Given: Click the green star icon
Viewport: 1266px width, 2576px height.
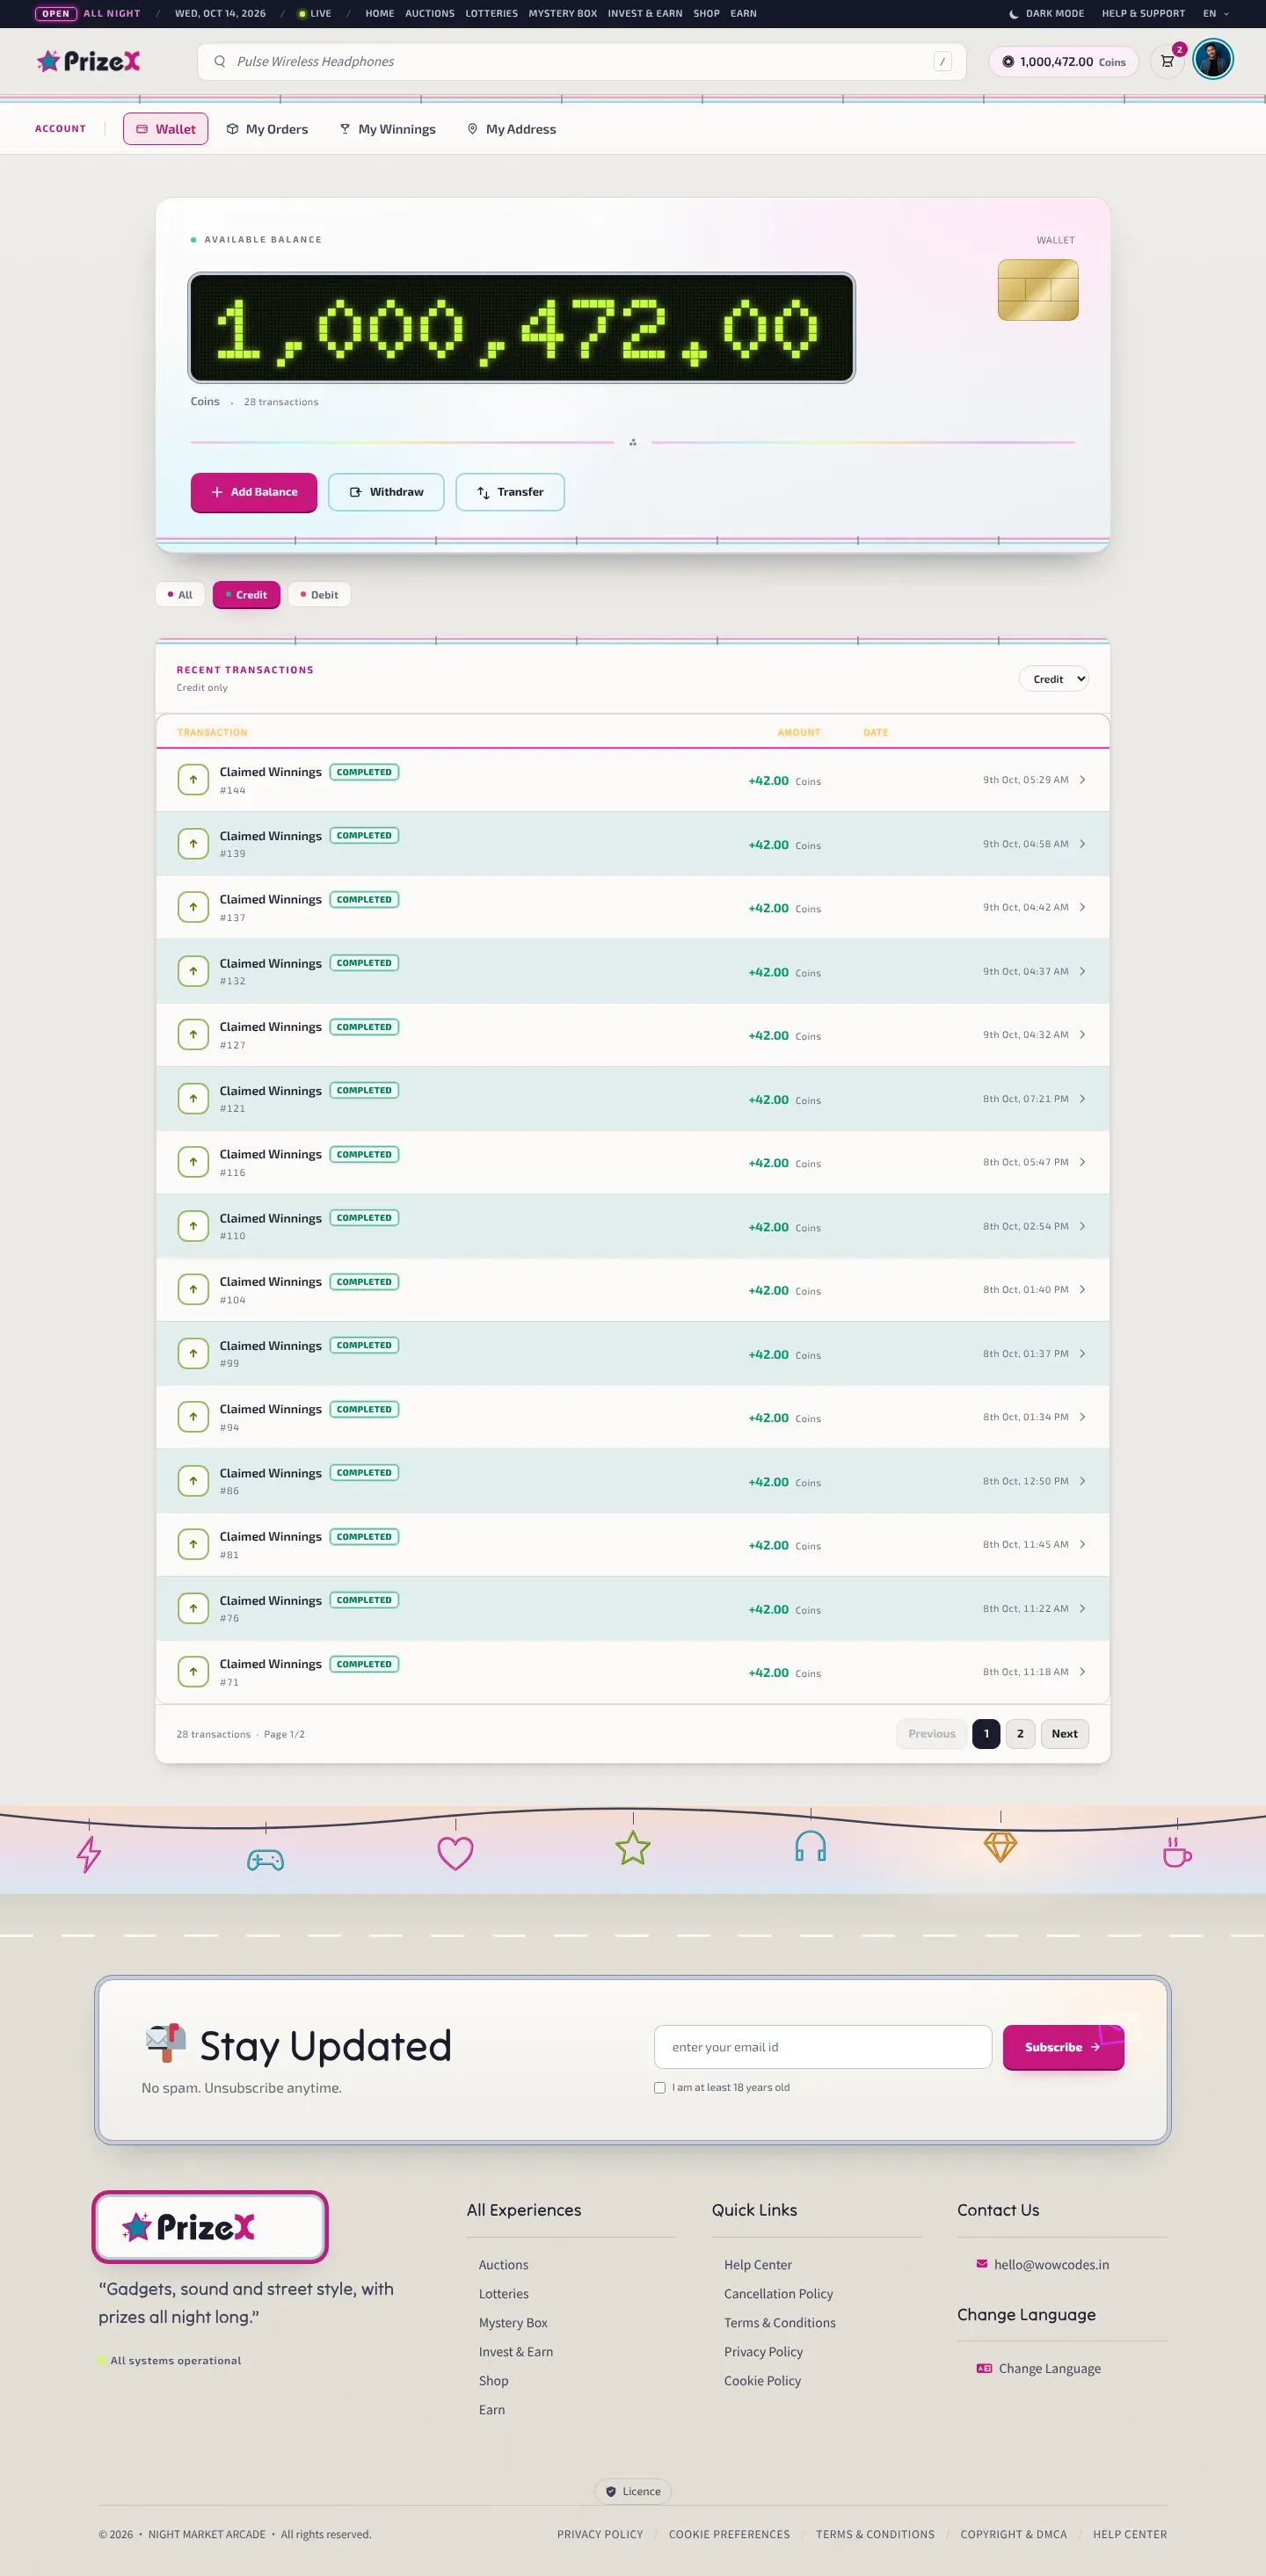Looking at the screenshot, I should click(633, 1848).
